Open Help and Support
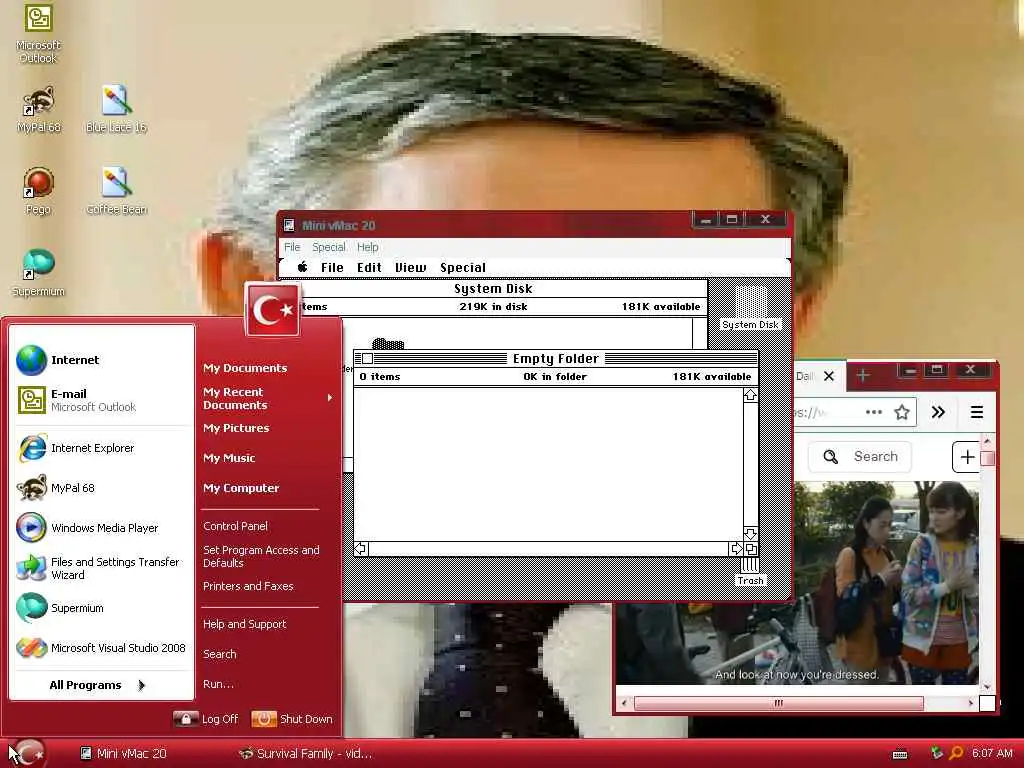This screenshot has width=1024, height=768. click(244, 624)
